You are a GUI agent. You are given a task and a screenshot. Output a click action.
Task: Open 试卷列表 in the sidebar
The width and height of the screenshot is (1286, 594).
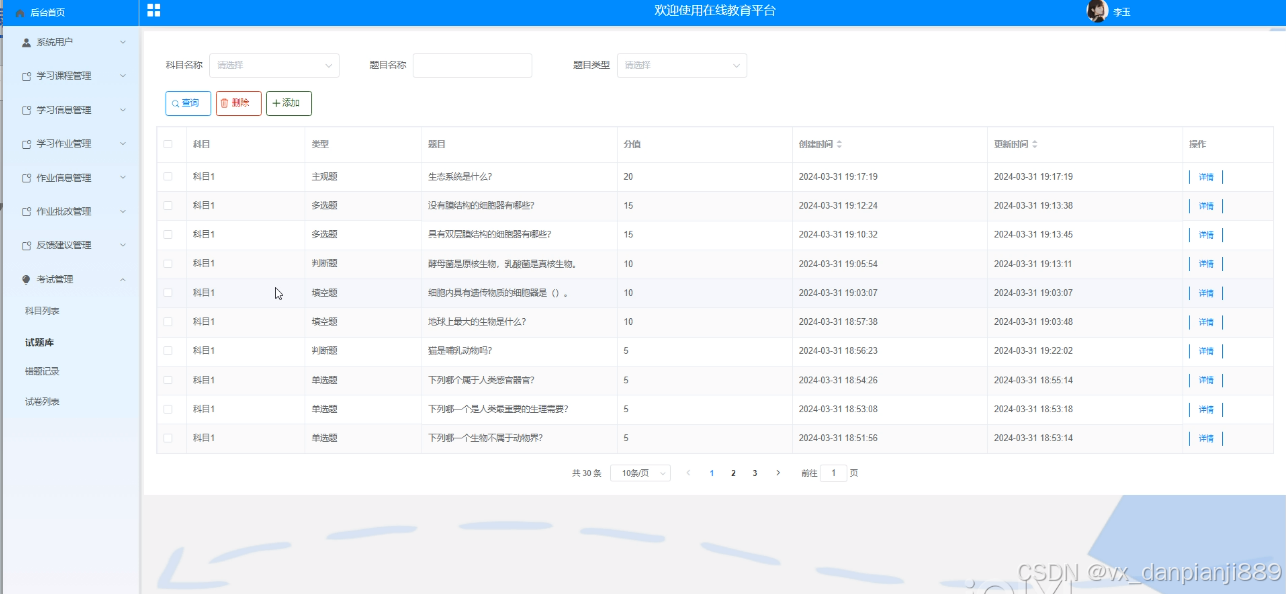click(x=42, y=401)
